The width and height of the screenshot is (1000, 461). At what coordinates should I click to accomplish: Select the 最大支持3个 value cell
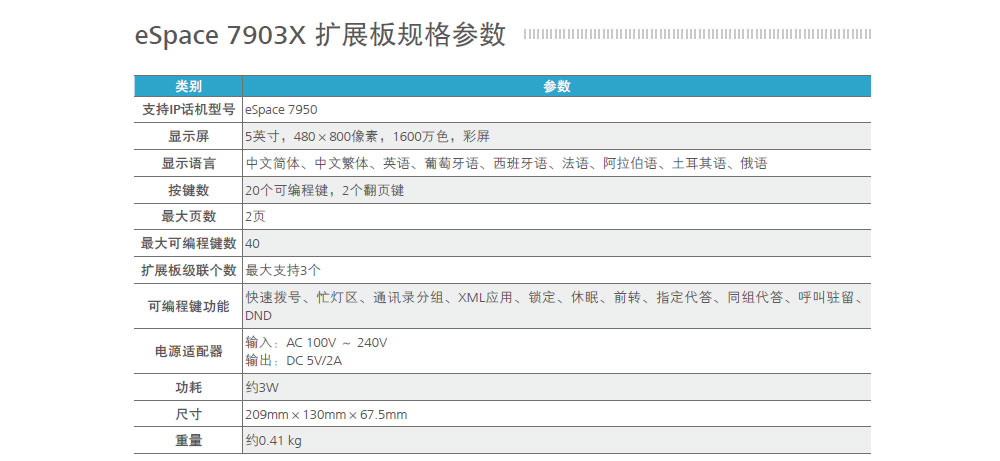click(283, 270)
